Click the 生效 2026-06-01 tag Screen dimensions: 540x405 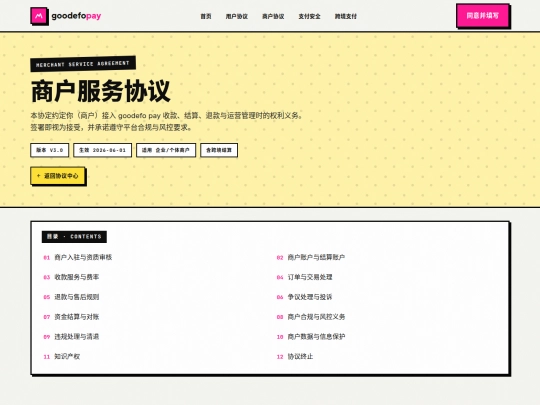coord(102,150)
